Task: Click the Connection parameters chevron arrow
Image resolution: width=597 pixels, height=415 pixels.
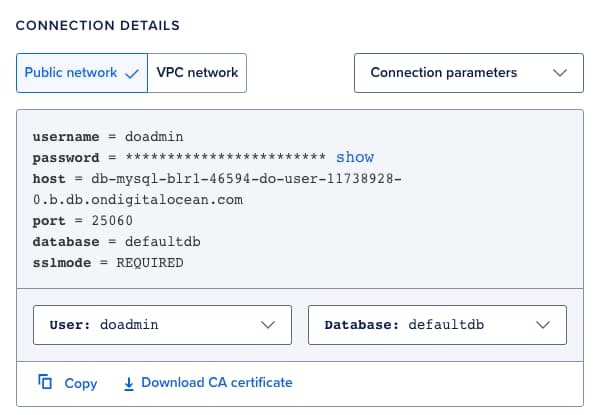Action: pos(560,73)
